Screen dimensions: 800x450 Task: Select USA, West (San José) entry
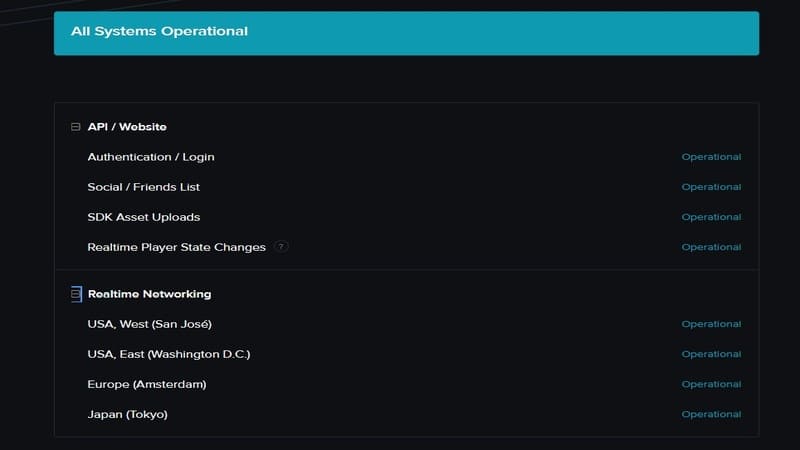[150, 324]
